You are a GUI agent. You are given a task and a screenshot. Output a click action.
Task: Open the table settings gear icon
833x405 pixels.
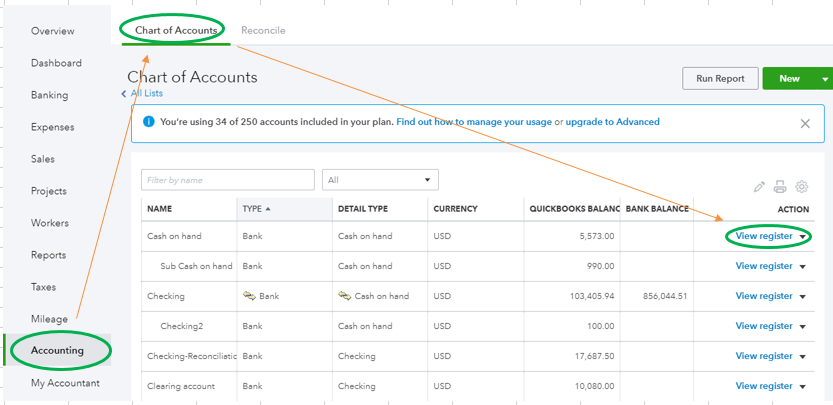(801, 186)
